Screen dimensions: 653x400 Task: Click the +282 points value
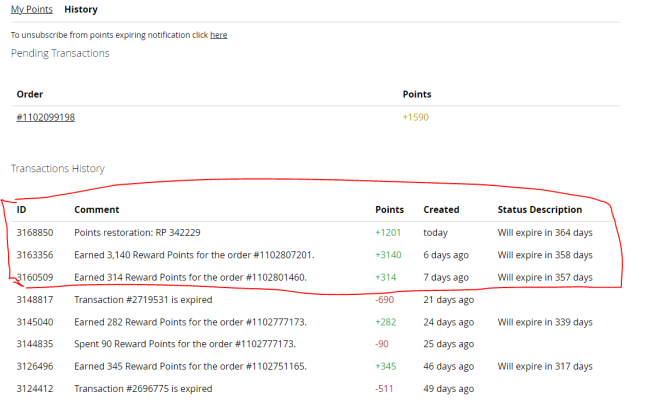pos(386,322)
